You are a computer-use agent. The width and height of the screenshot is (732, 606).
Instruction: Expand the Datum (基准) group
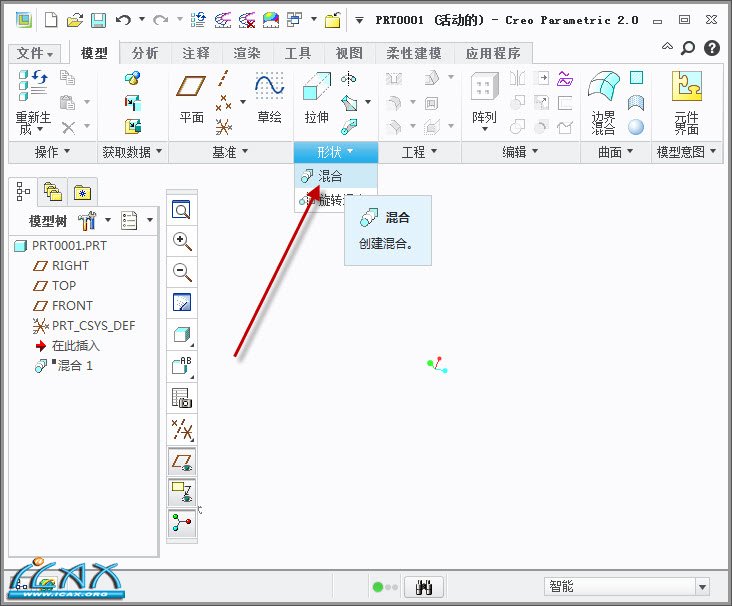pyautogui.click(x=230, y=152)
